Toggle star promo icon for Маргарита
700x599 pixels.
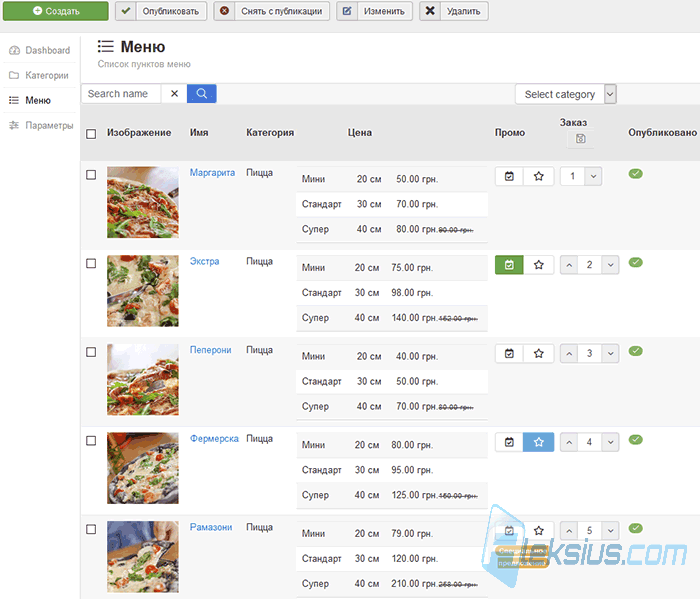pyautogui.click(x=539, y=176)
